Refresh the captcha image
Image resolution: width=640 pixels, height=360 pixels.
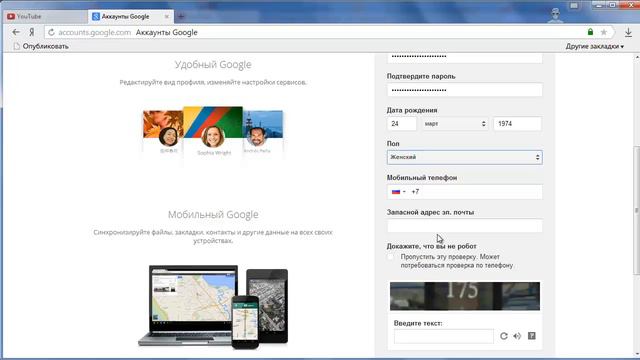504,336
